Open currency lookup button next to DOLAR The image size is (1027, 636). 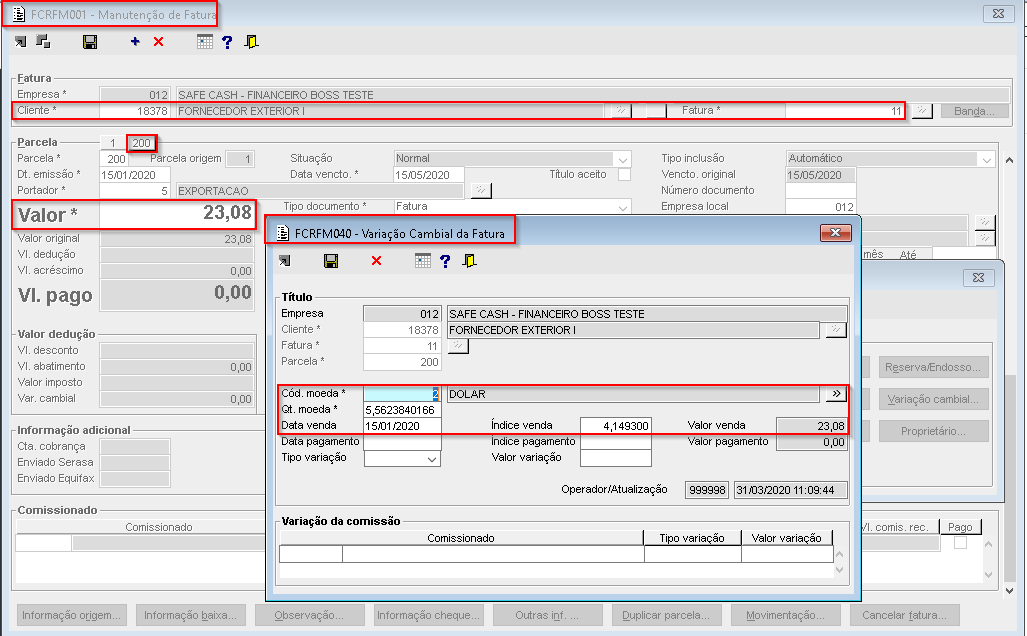tap(835, 395)
